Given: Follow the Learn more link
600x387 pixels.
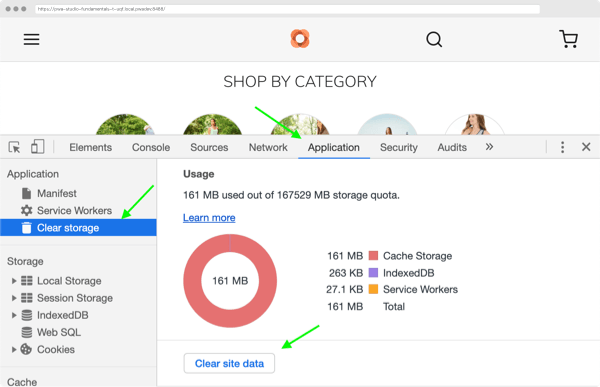Looking at the screenshot, I should coord(209,218).
